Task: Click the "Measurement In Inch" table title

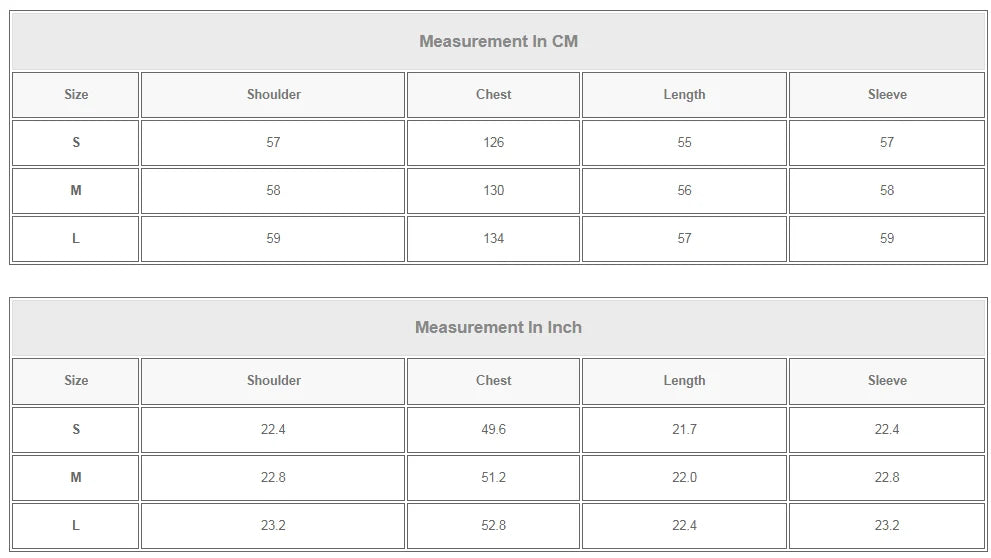Action: (498, 327)
